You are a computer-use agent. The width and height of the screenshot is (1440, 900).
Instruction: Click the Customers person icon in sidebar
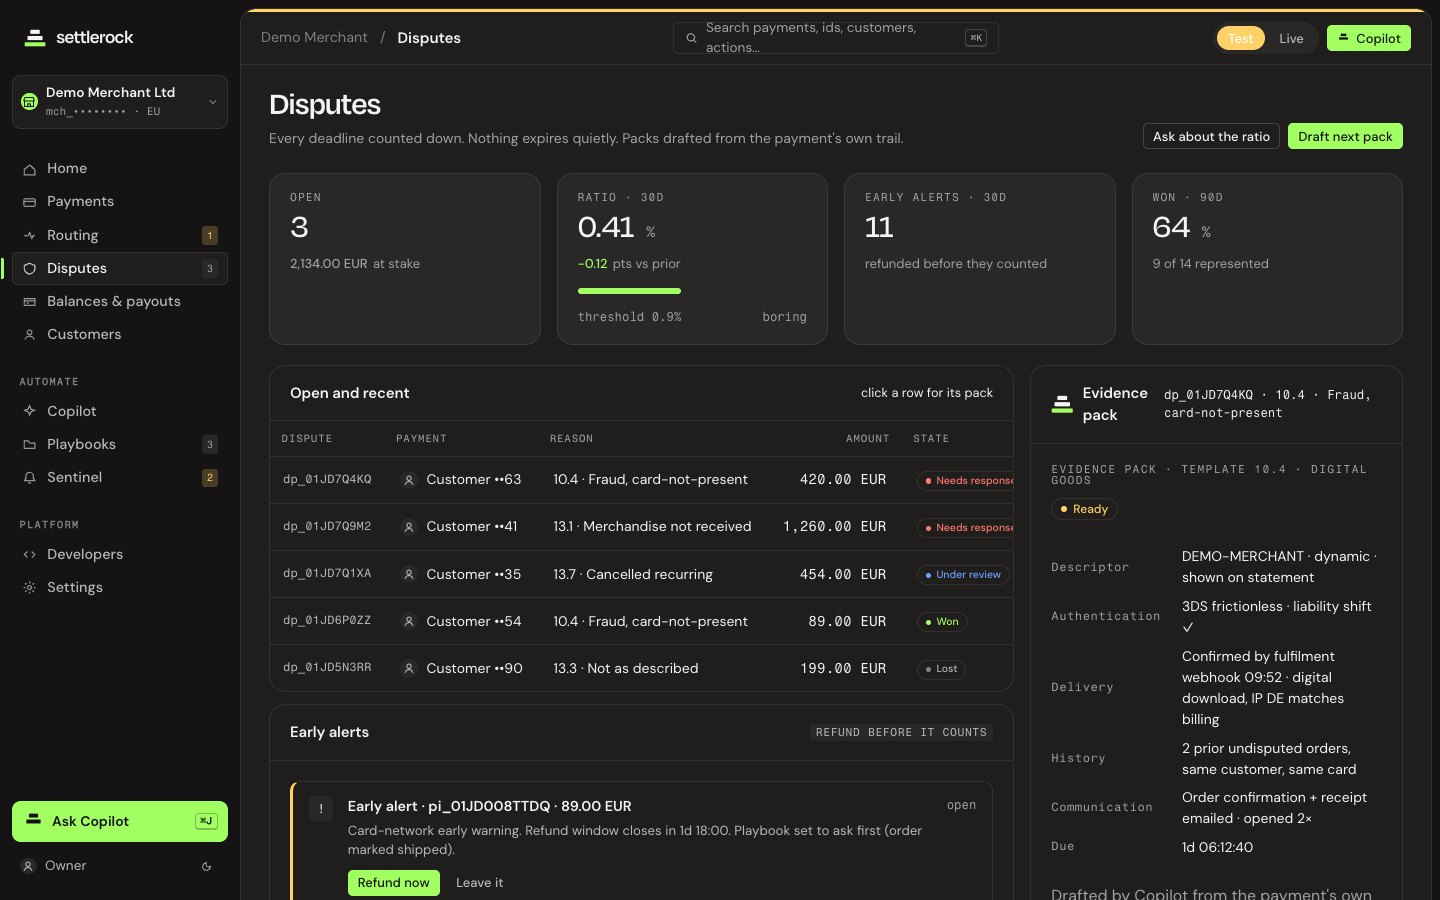click(30, 335)
